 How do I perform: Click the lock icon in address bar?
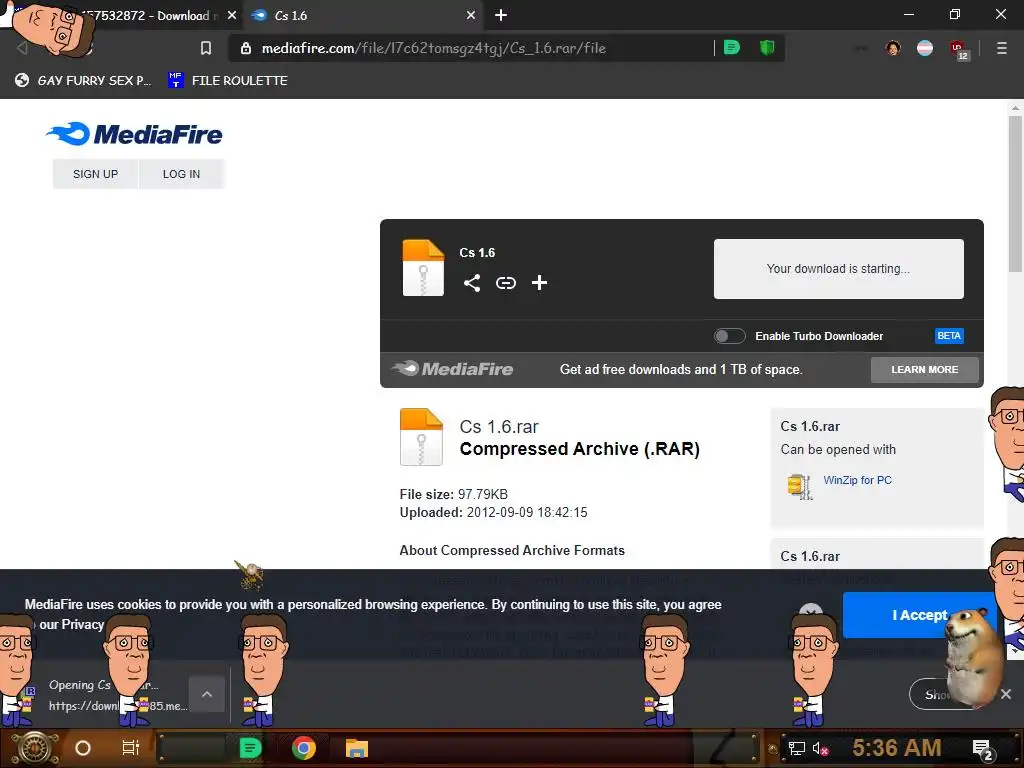246,48
